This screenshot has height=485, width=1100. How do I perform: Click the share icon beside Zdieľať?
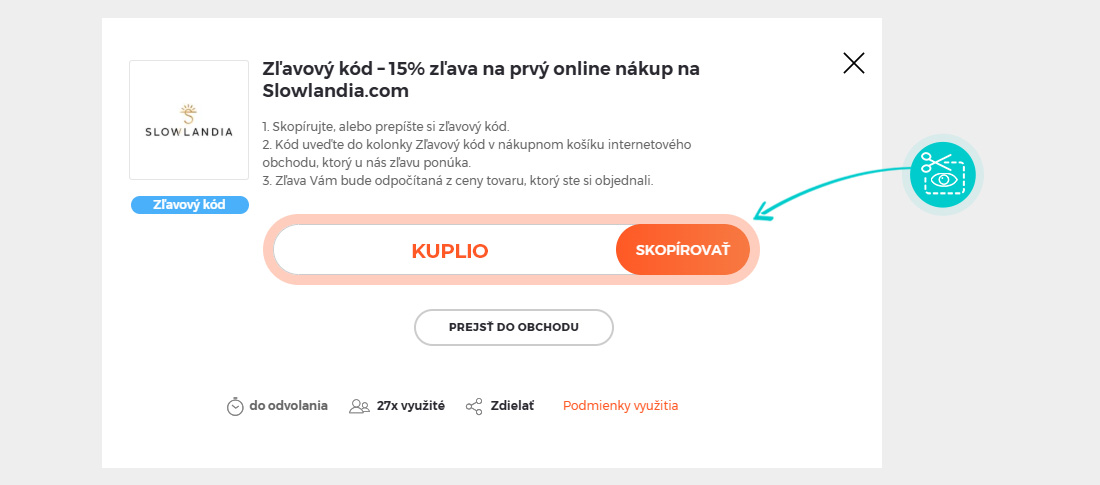[x=474, y=407]
